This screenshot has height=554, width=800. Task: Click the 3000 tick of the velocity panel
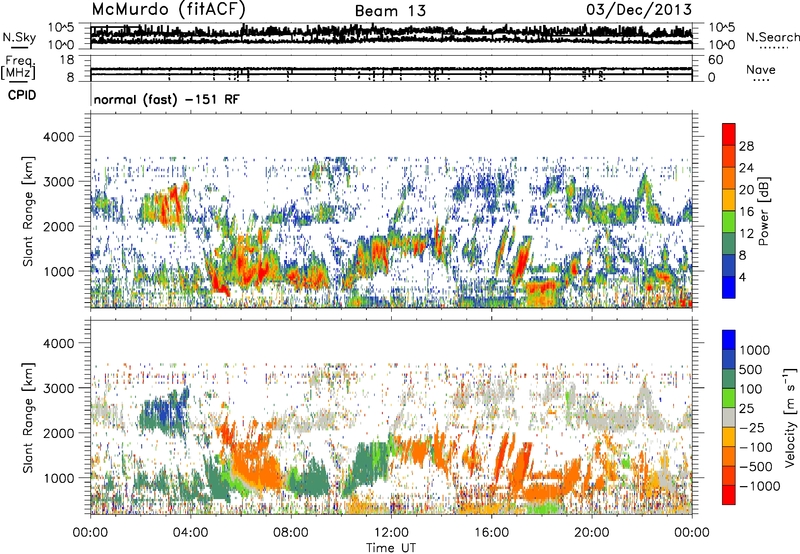click(58, 388)
